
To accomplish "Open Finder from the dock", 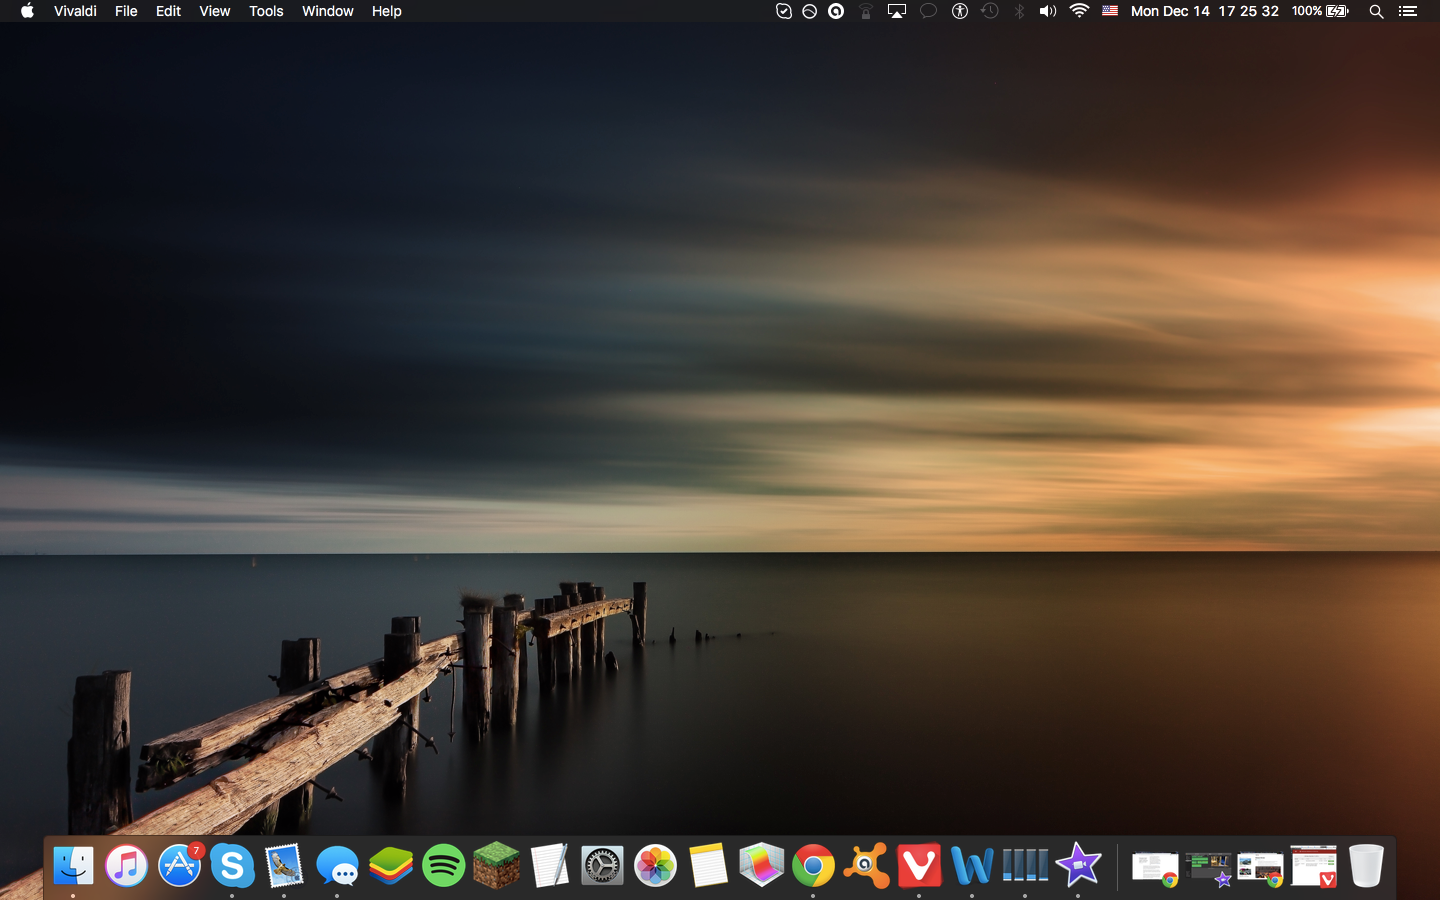I will (73, 865).
